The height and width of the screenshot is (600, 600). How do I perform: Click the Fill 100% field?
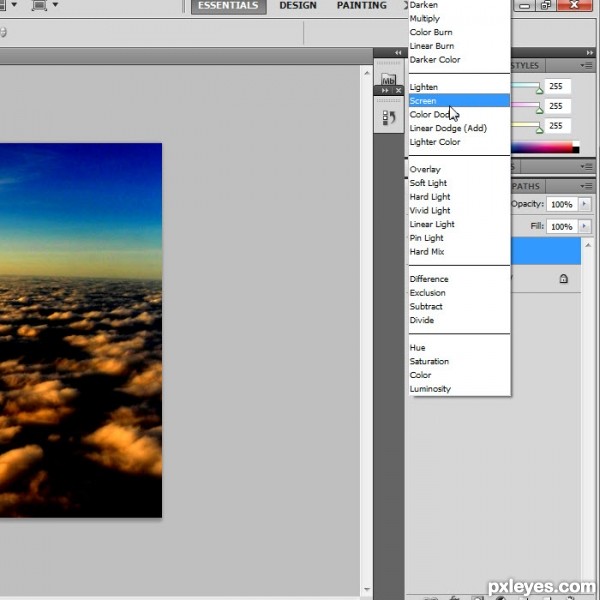tap(562, 226)
